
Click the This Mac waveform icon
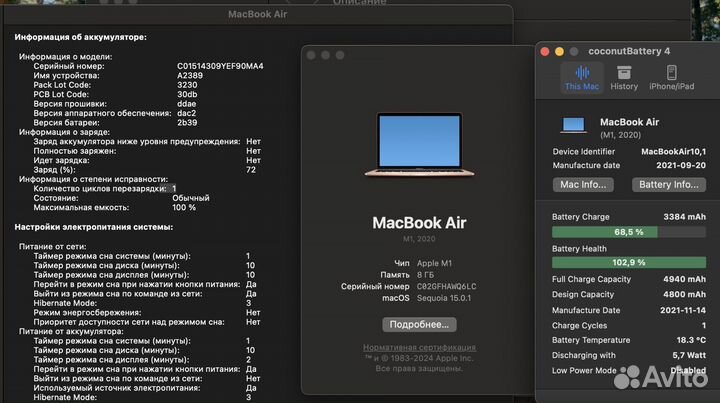582,73
